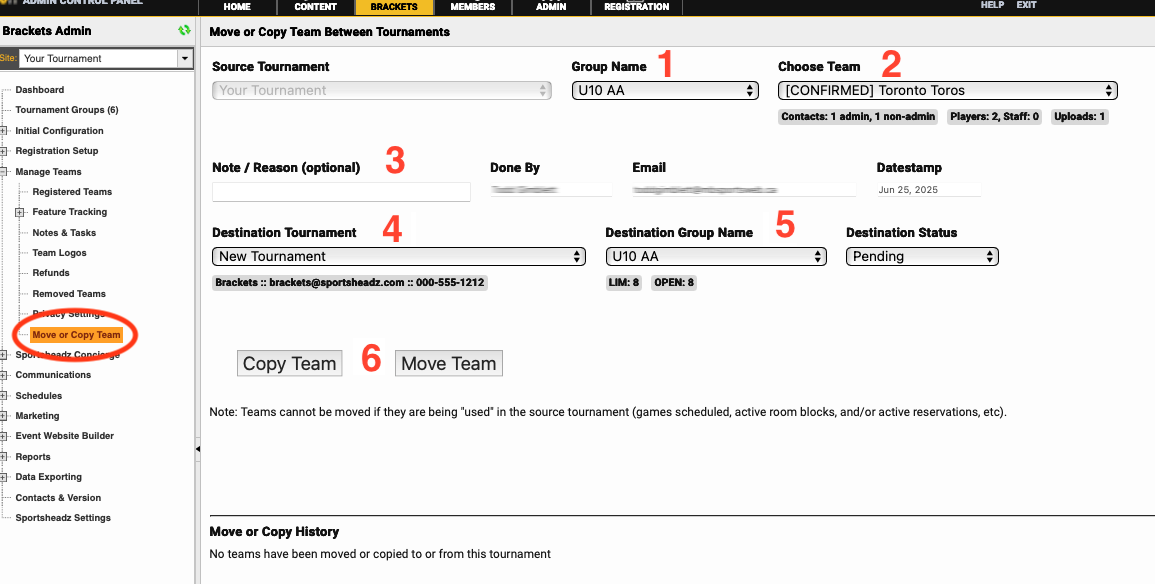Collapse the Manage Teams node
This screenshot has width=1155, height=584.
pos(4,172)
